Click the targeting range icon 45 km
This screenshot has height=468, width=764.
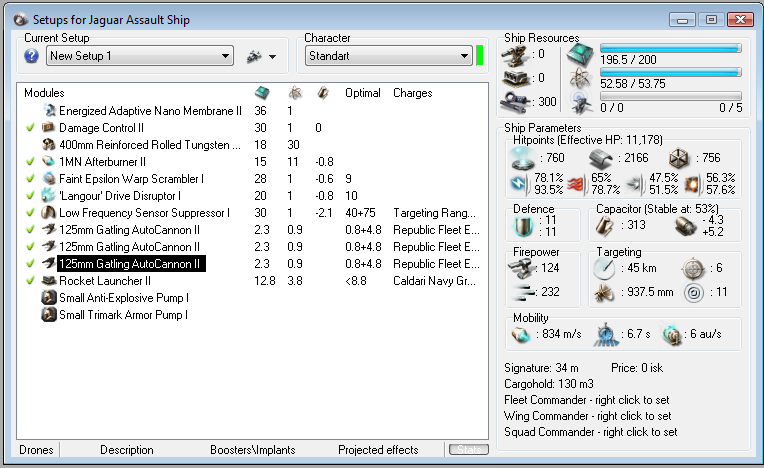click(x=604, y=268)
